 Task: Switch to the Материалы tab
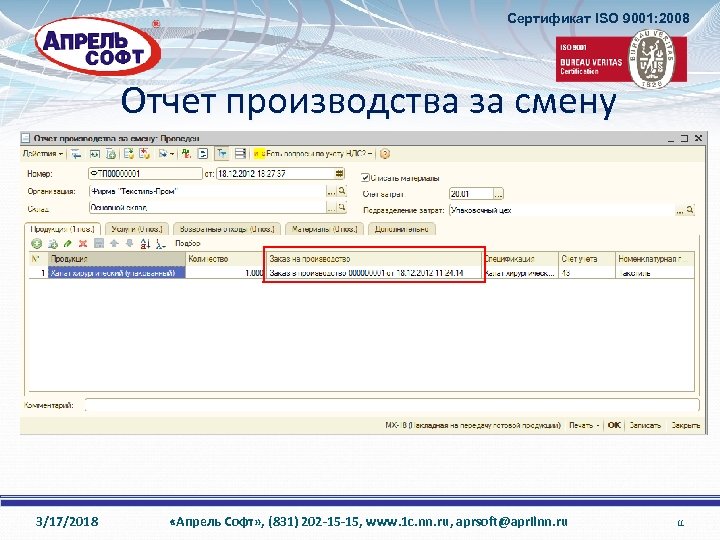click(x=324, y=229)
